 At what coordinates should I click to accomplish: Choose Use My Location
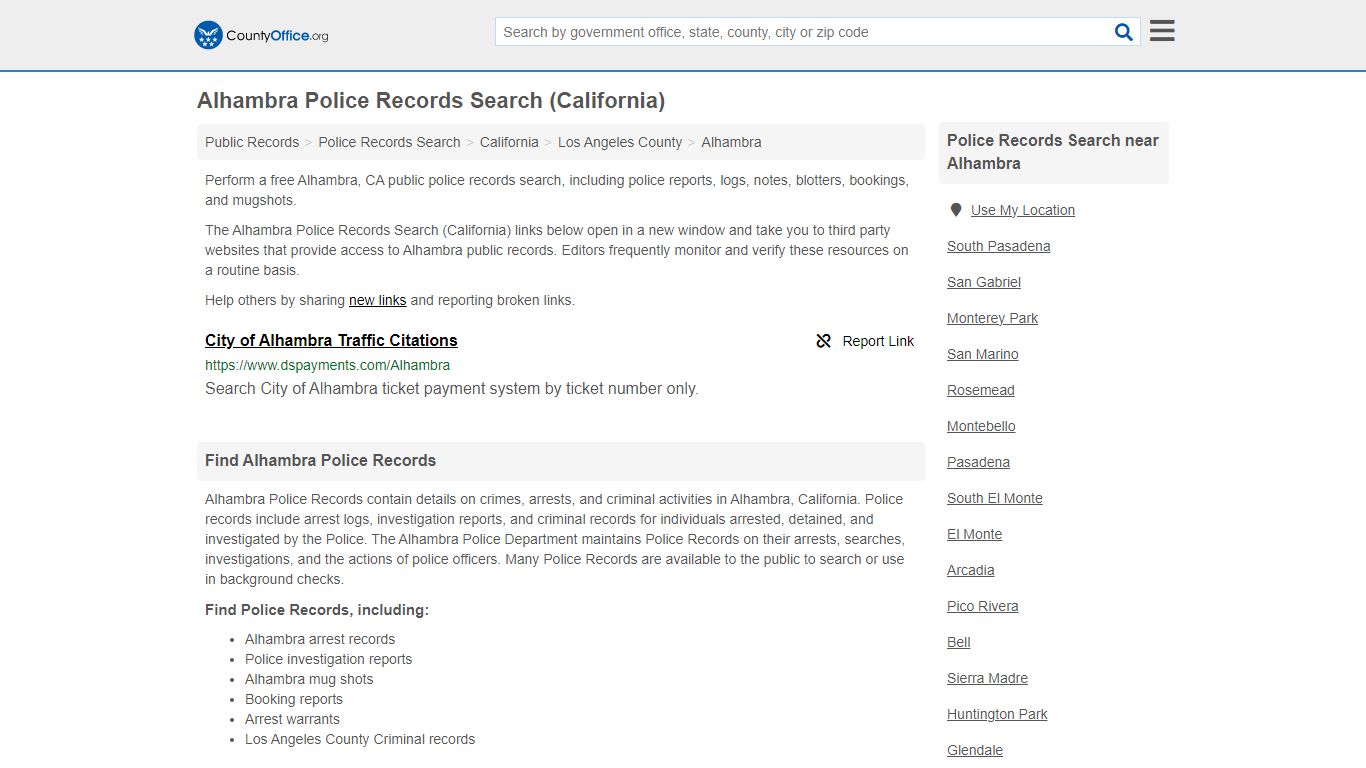tap(1023, 210)
